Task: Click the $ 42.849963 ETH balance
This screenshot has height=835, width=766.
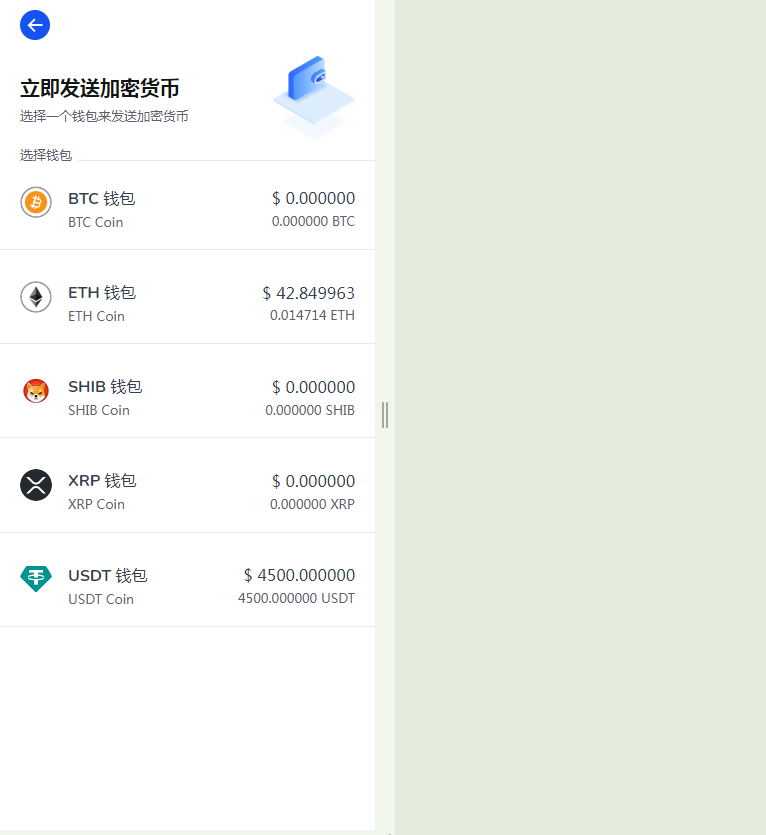Action: tap(309, 293)
